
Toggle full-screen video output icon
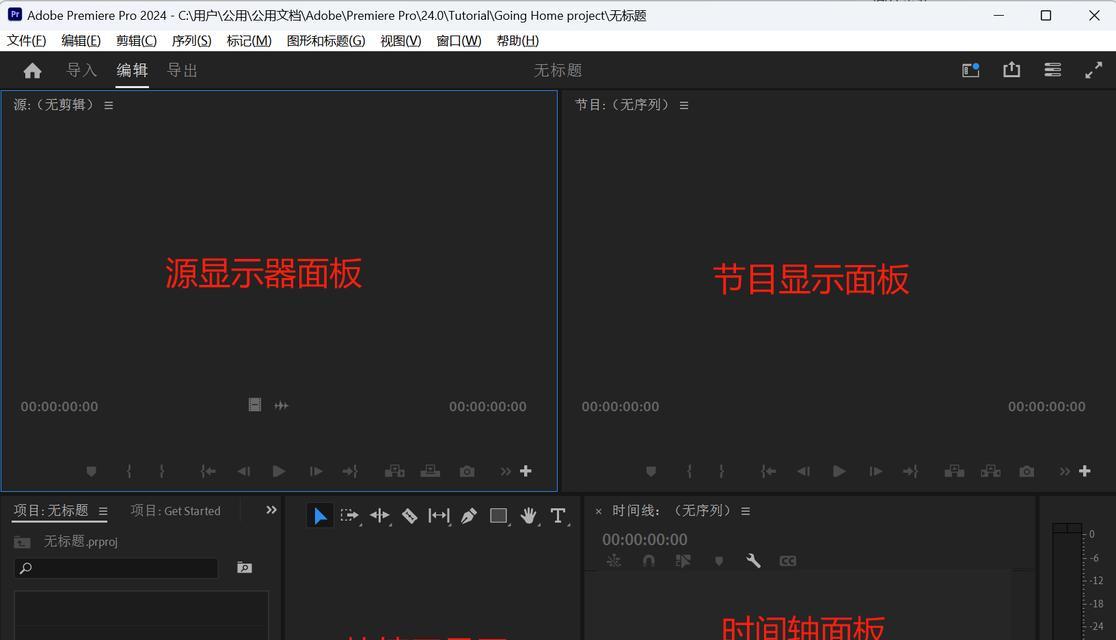pyautogui.click(x=1093, y=70)
